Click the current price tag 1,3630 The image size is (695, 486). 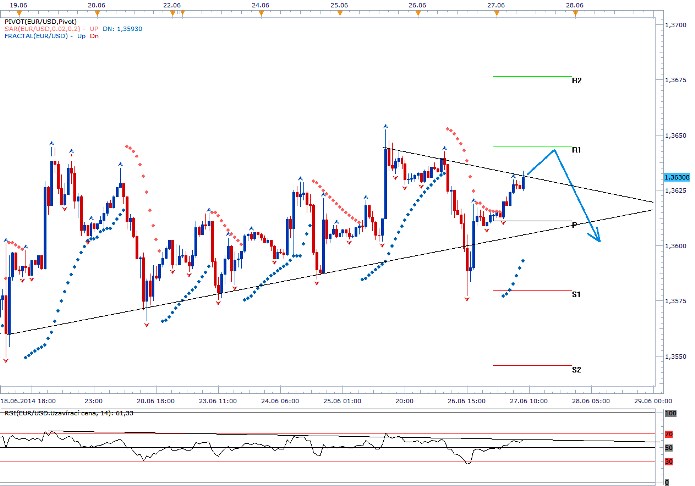click(x=675, y=176)
